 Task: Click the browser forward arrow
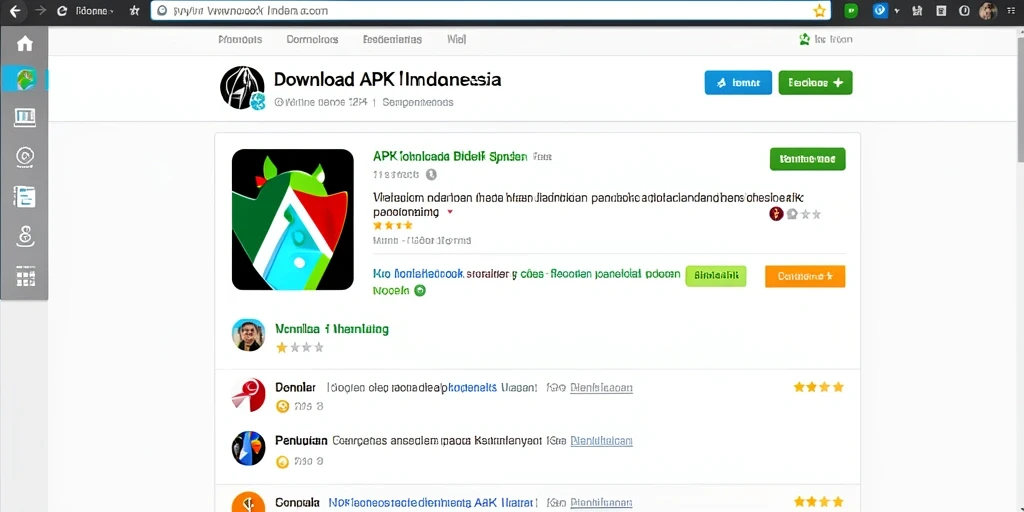point(40,11)
